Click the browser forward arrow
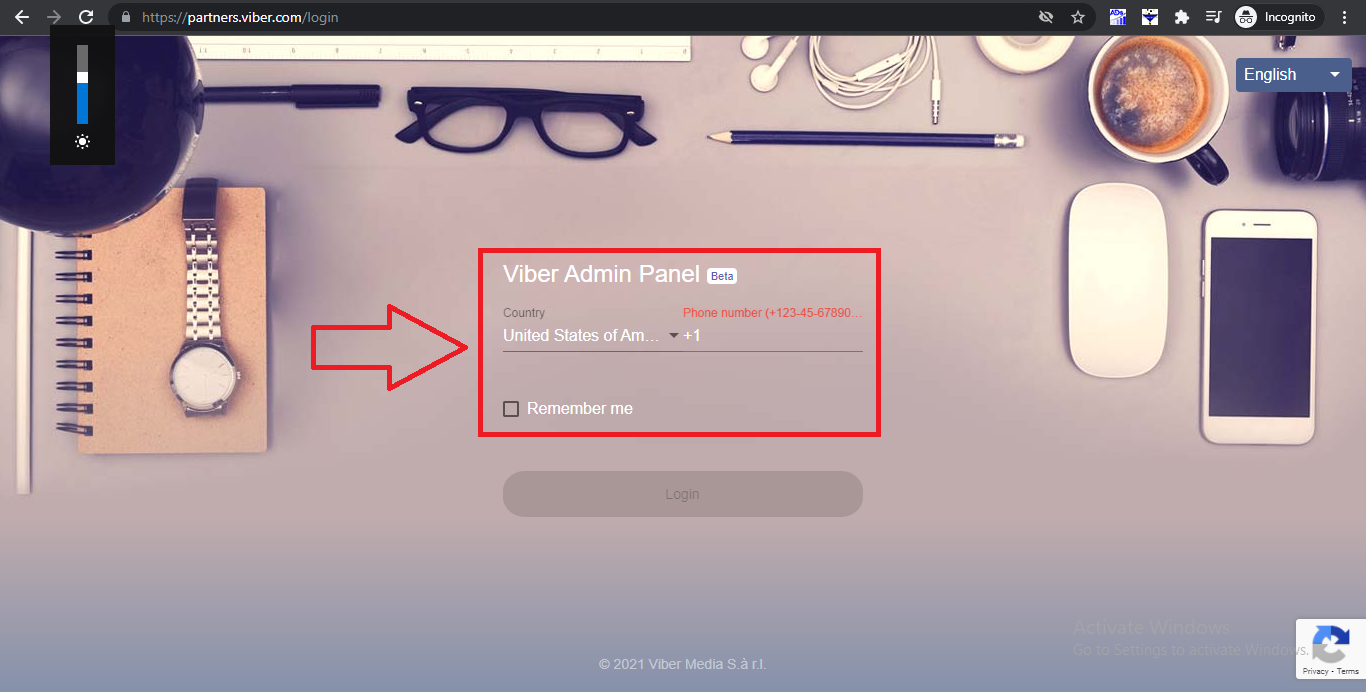The width and height of the screenshot is (1366, 692). [x=54, y=17]
